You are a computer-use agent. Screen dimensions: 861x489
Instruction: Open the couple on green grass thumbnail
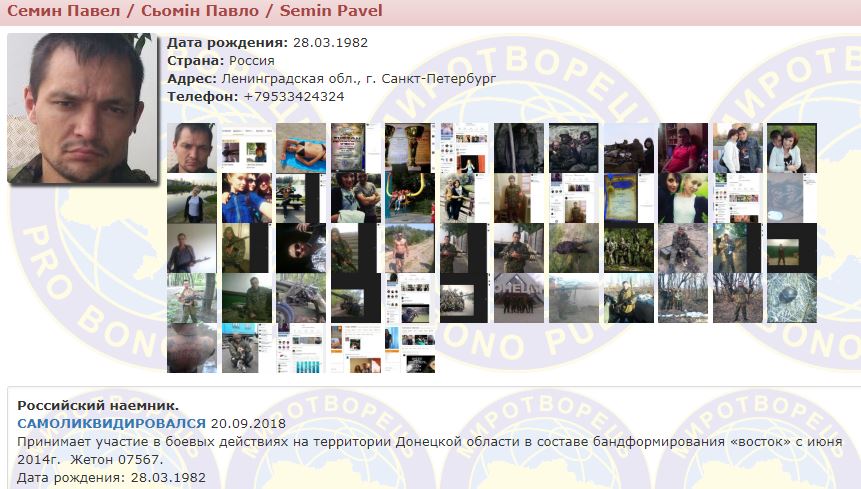tap(792, 148)
